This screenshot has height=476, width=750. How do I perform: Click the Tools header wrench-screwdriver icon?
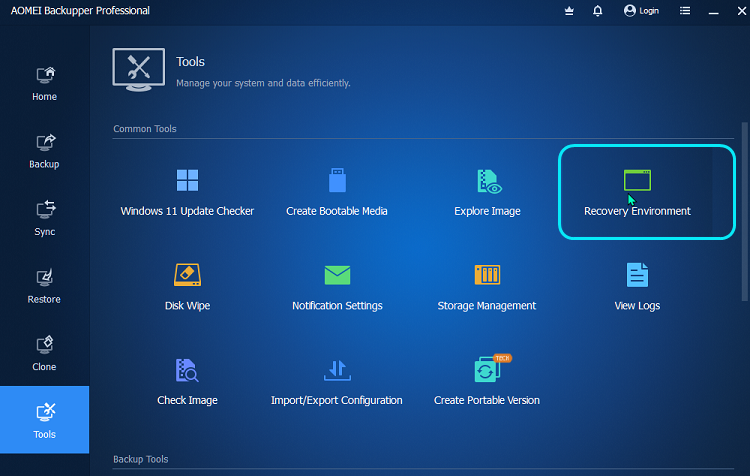pos(139,69)
